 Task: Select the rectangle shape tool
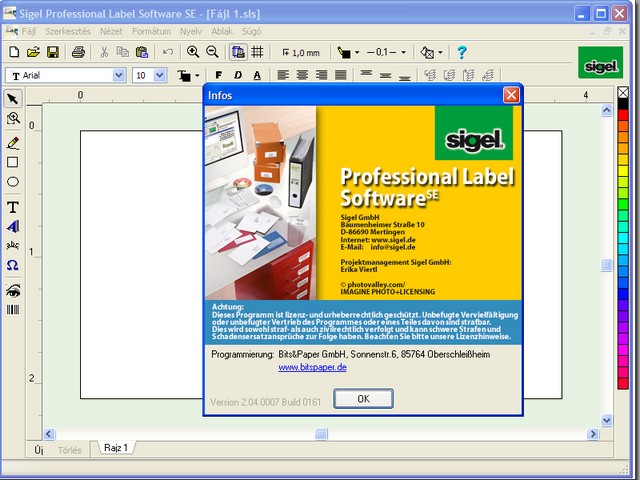click(13, 162)
